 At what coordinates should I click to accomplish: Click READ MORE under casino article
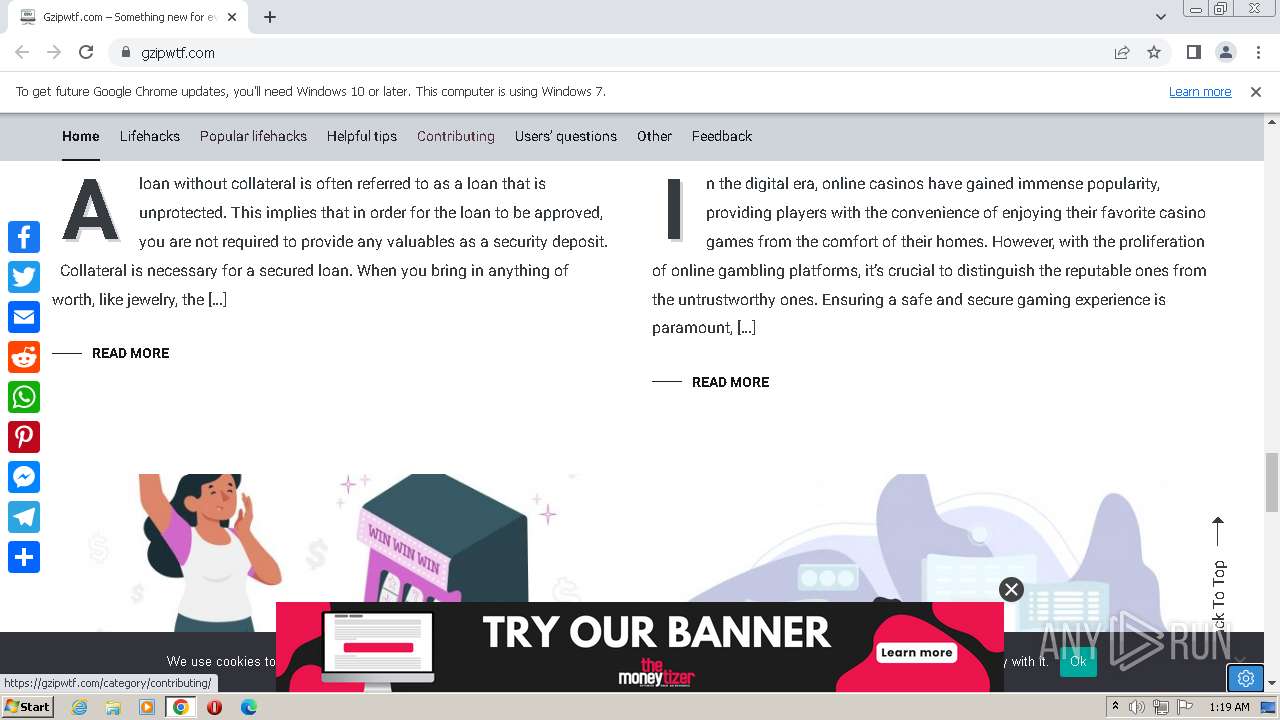pyautogui.click(x=731, y=382)
